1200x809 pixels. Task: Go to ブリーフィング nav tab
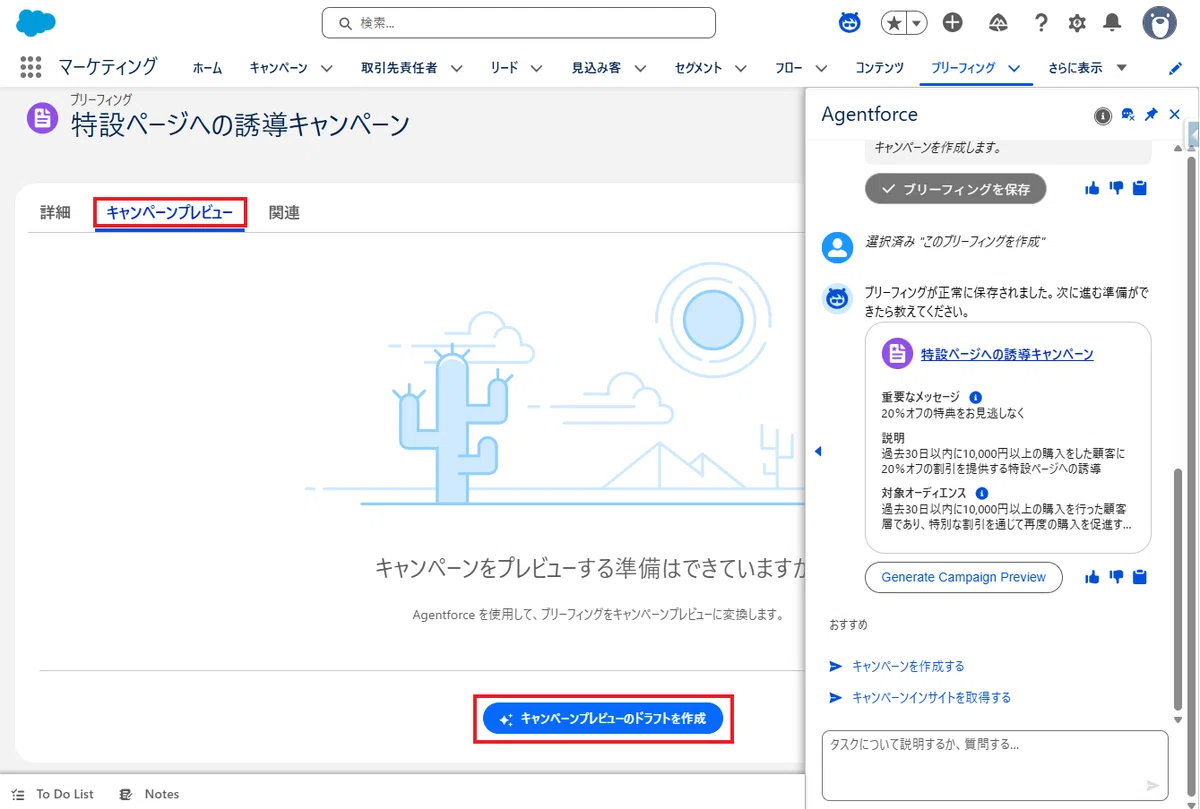point(963,68)
